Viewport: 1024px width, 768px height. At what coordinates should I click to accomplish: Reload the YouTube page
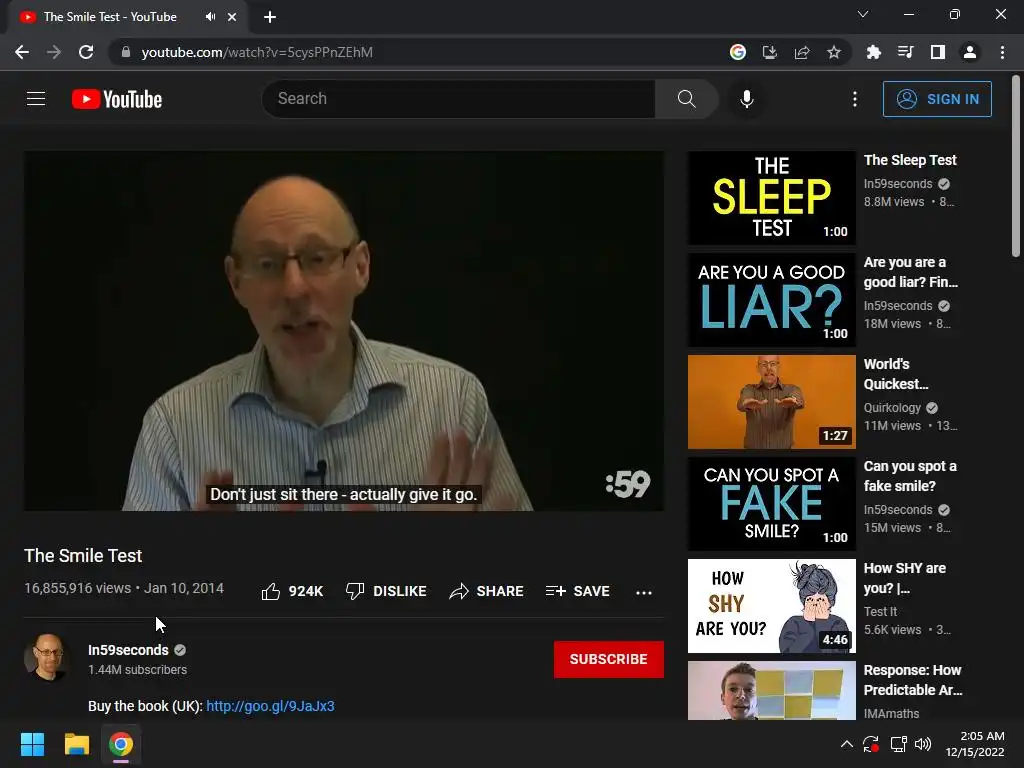tap(86, 52)
